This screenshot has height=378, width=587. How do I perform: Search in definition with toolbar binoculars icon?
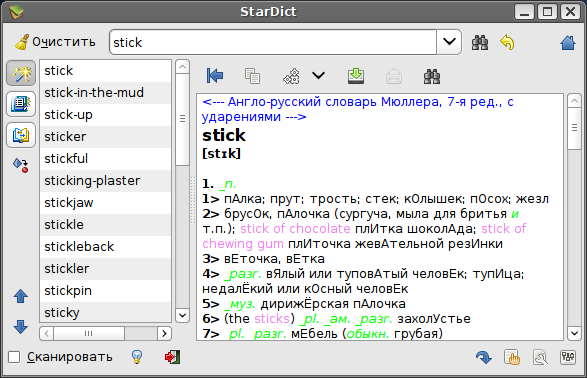(x=432, y=76)
